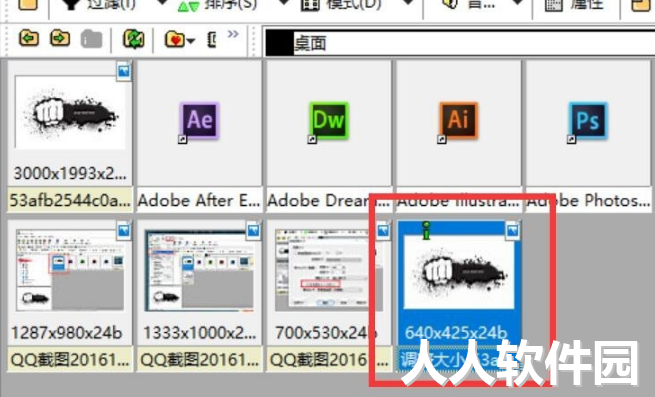Select the highlighted 640x425x24b thumbnail

coord(459,272)
